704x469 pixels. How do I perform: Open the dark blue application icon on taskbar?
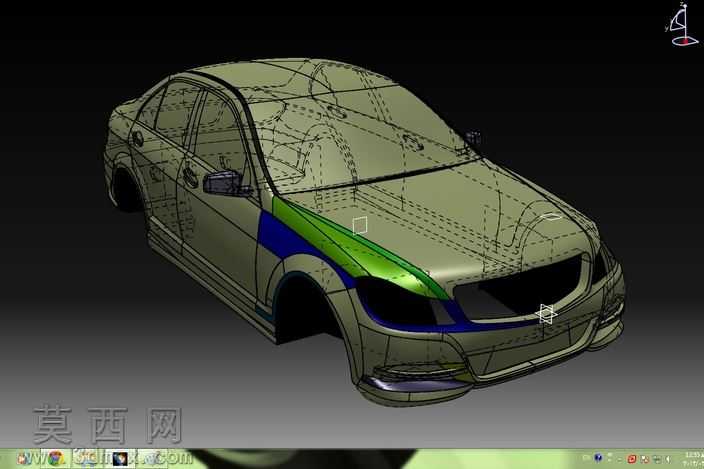(120, 458)
